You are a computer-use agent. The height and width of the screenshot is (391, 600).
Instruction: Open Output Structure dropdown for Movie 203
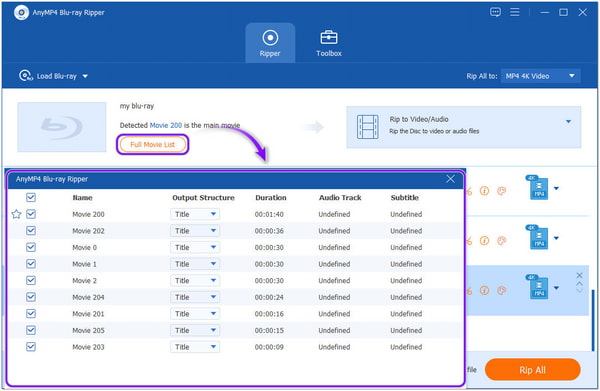tap(195, 347)
